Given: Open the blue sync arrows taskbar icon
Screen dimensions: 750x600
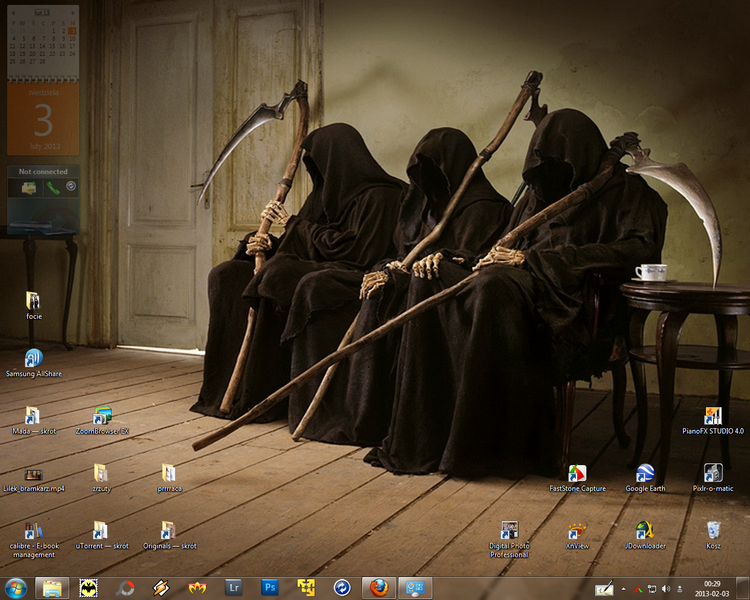Looking at the screenshot, I should 342,588.
